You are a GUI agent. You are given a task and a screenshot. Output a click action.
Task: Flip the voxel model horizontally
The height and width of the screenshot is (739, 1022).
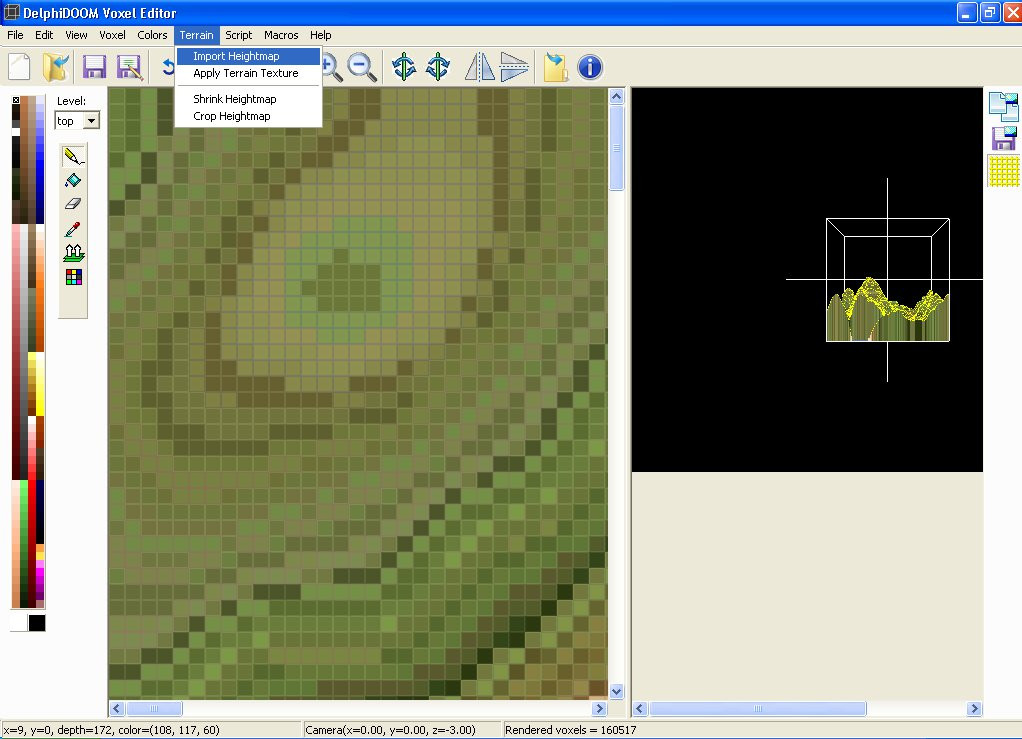pyautogui.click(x=479, y=67)
